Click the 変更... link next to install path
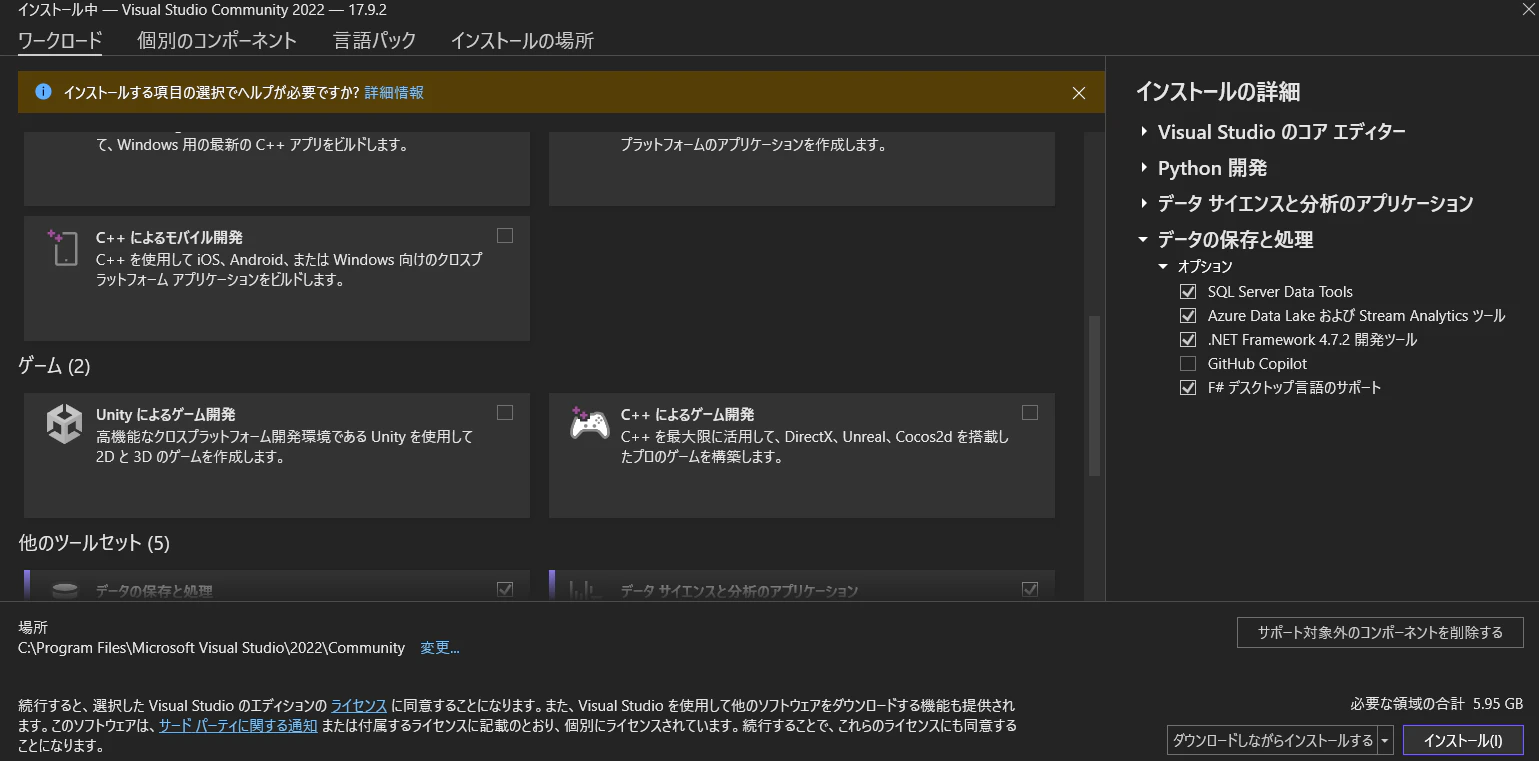 (440, 648)
